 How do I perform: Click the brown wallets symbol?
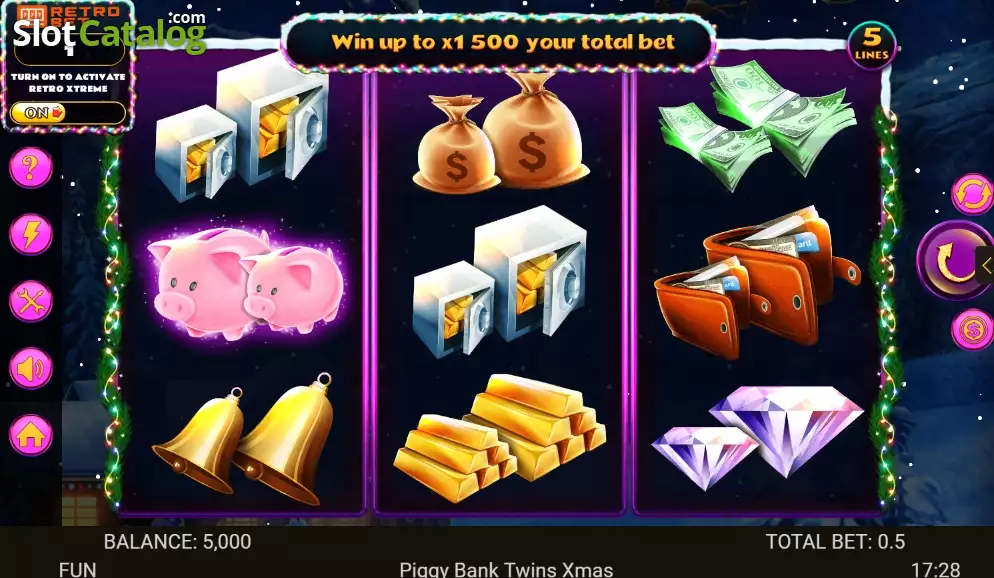click(x=757, y=283)
